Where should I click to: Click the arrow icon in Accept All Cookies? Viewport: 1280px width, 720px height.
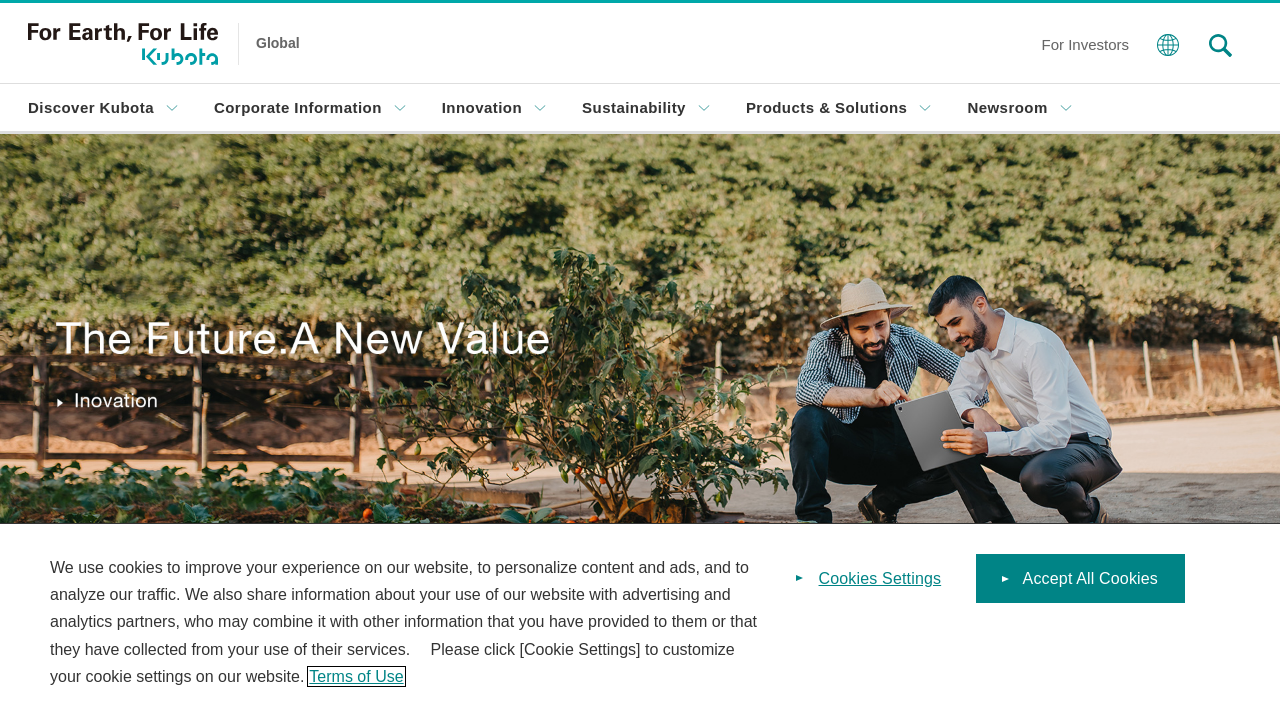pyautogui.click(x=1005, y=579)
